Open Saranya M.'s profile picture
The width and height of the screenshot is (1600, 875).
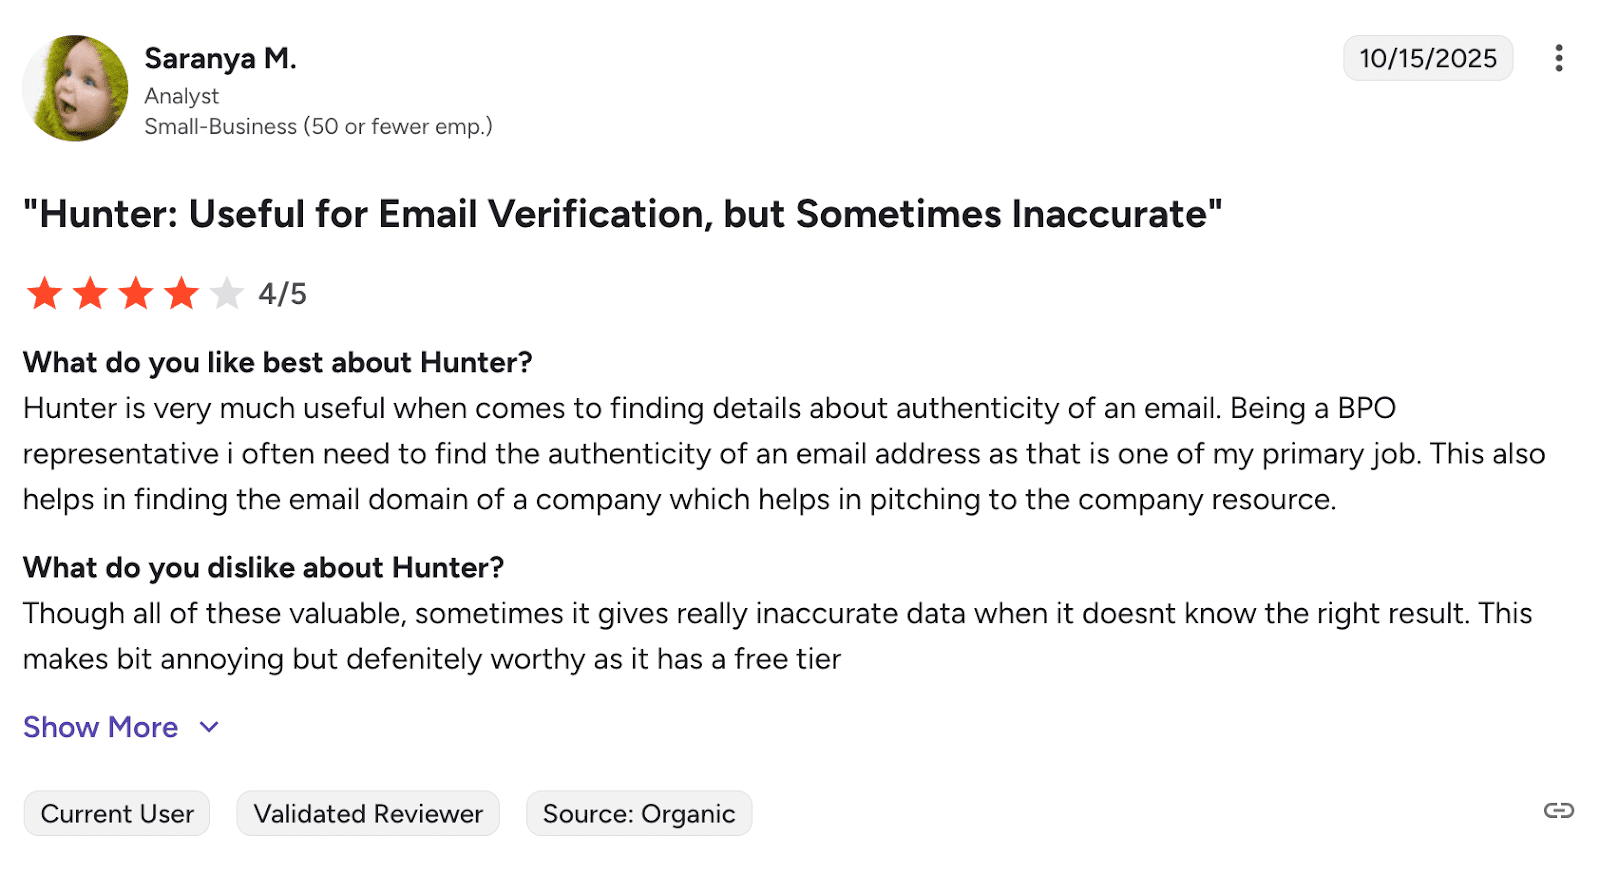pyautogui.click(x=75, y=88)
